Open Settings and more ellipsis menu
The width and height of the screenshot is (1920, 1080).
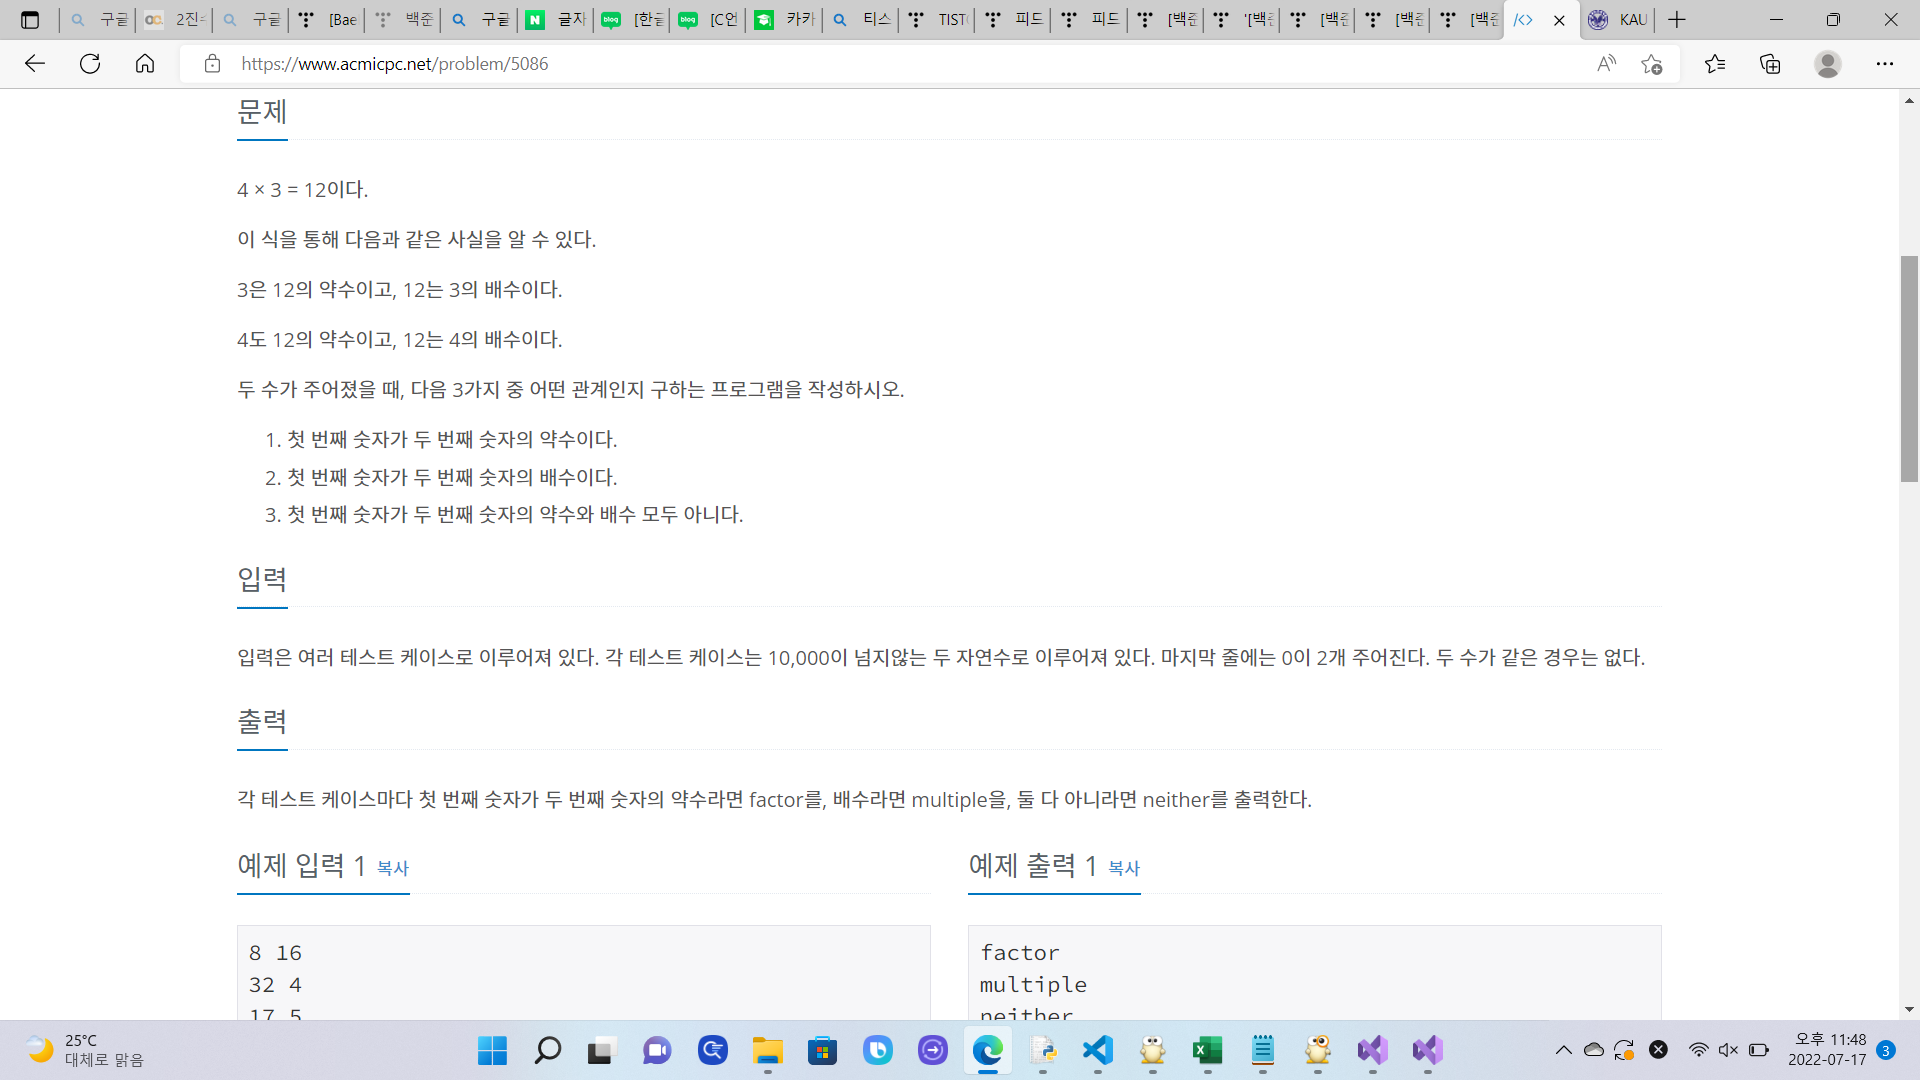(x=1884, y=64)
